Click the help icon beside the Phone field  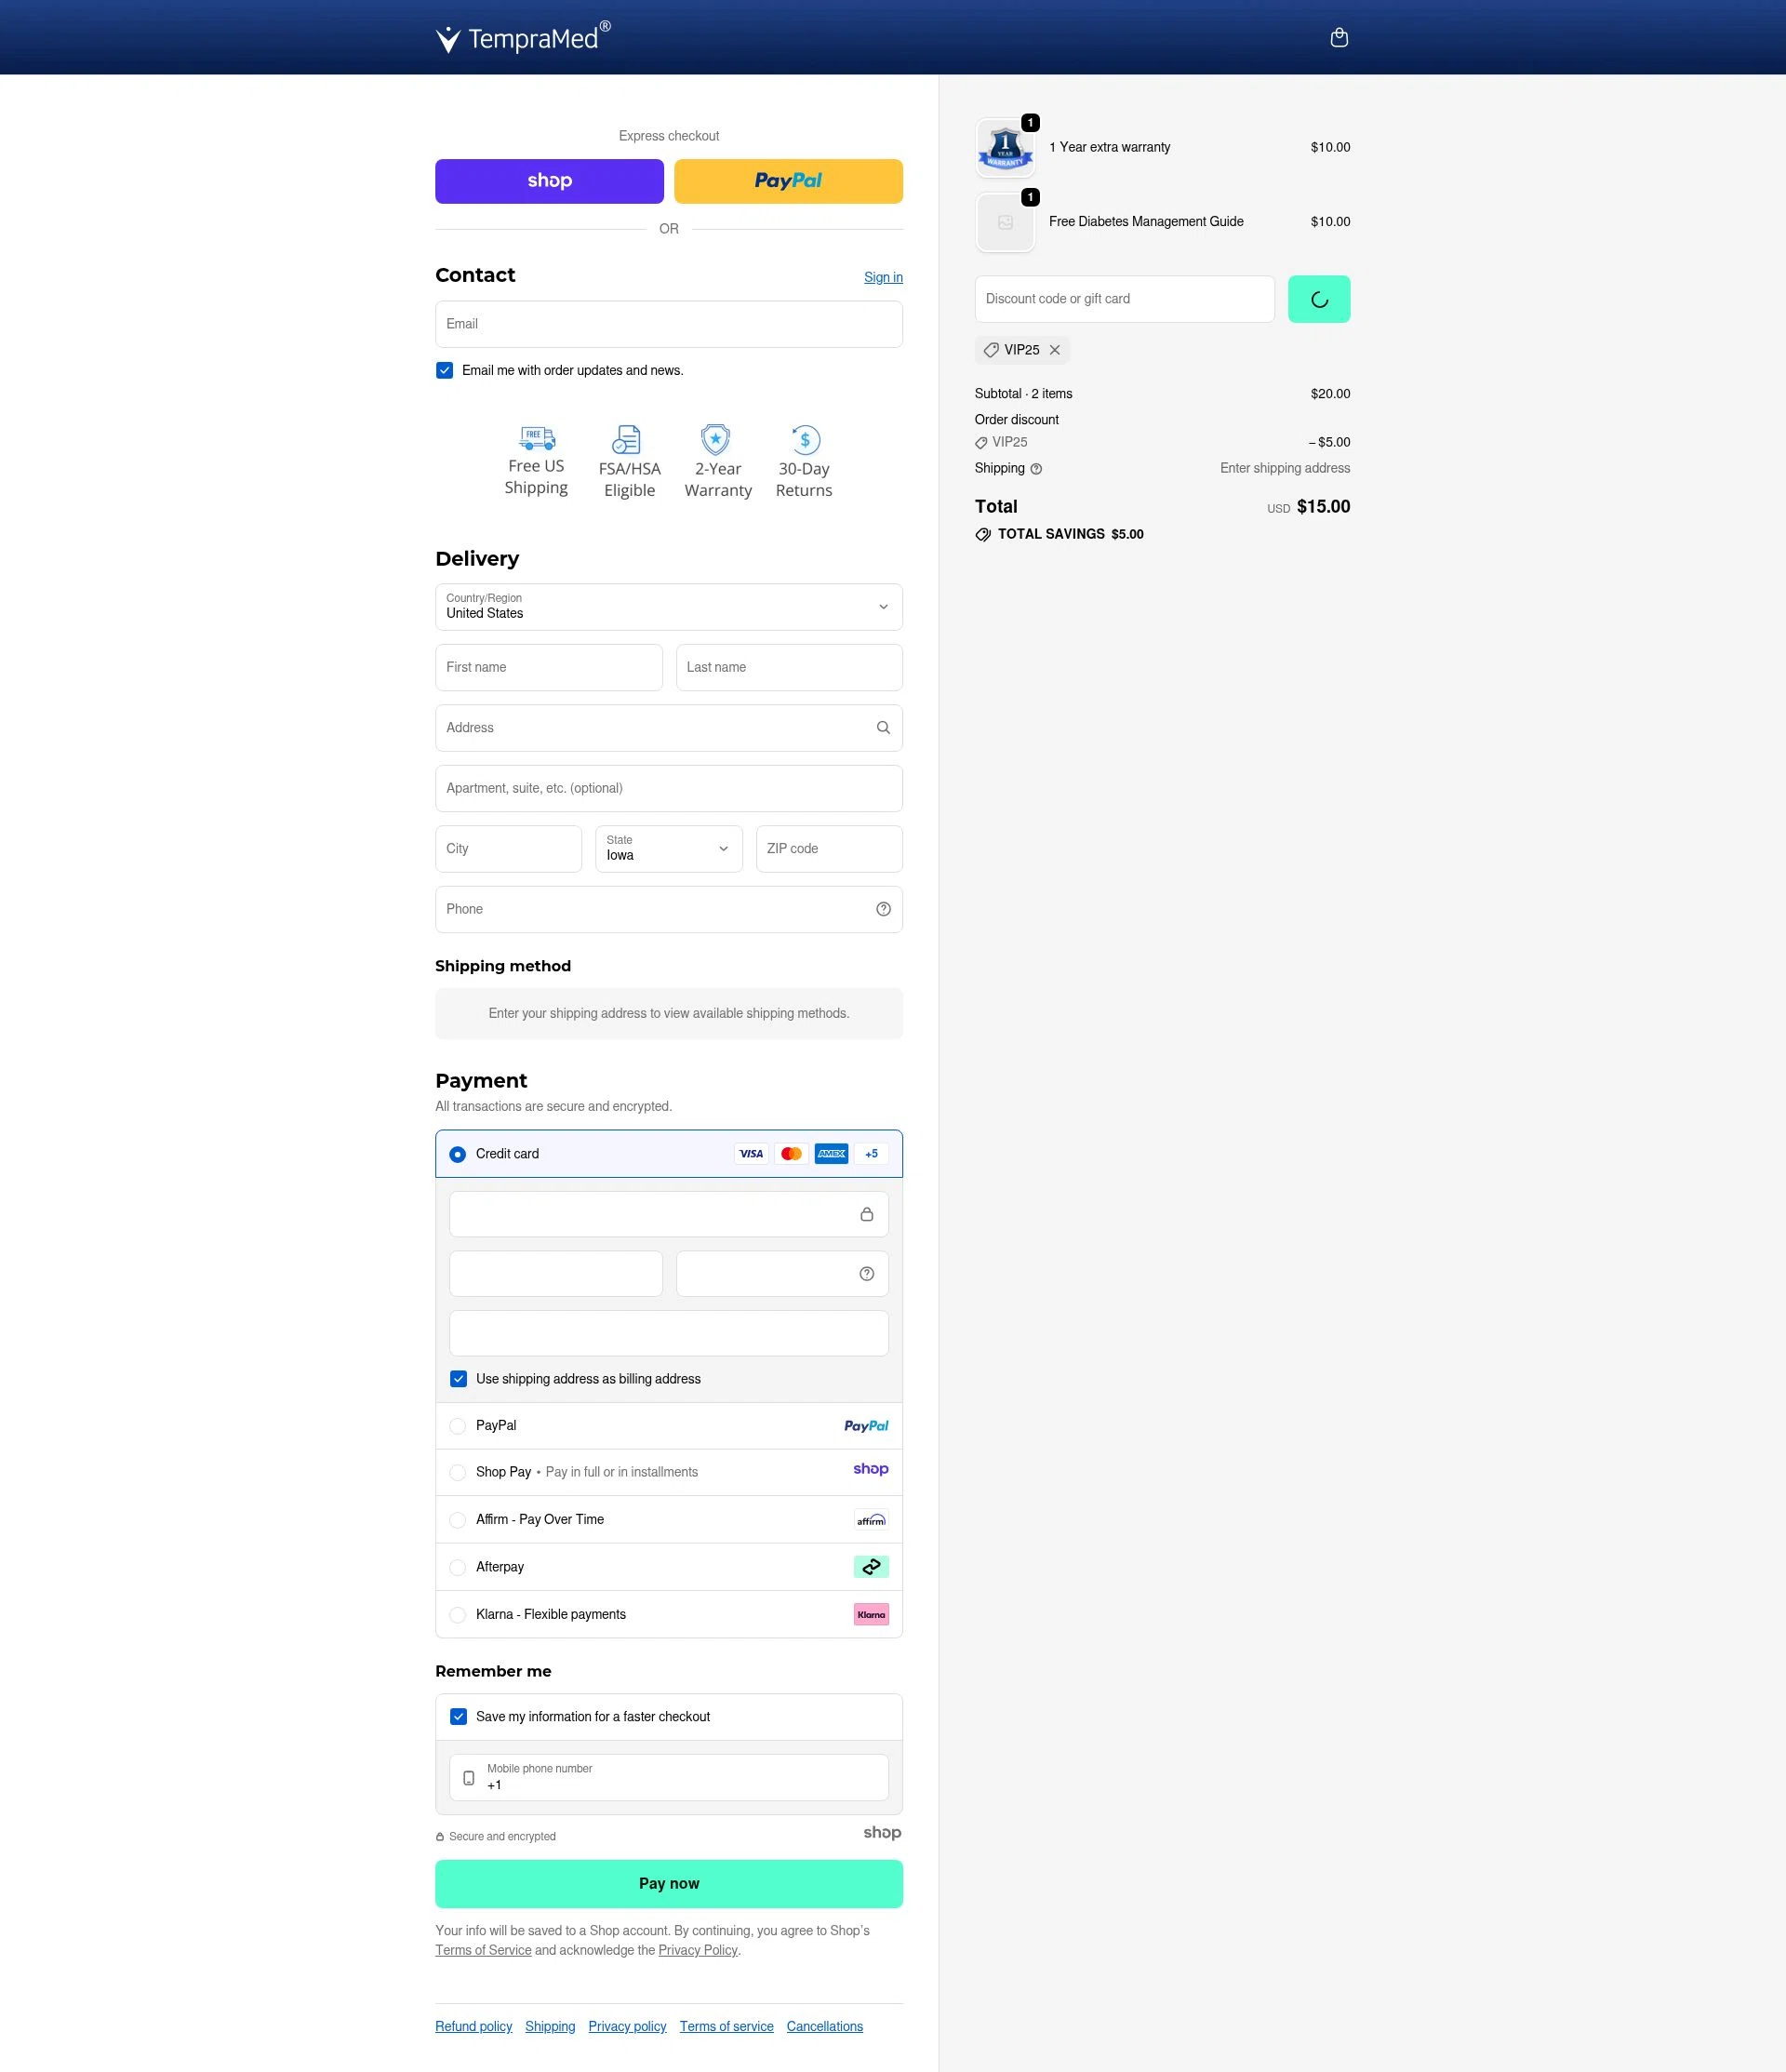point(883,909)
